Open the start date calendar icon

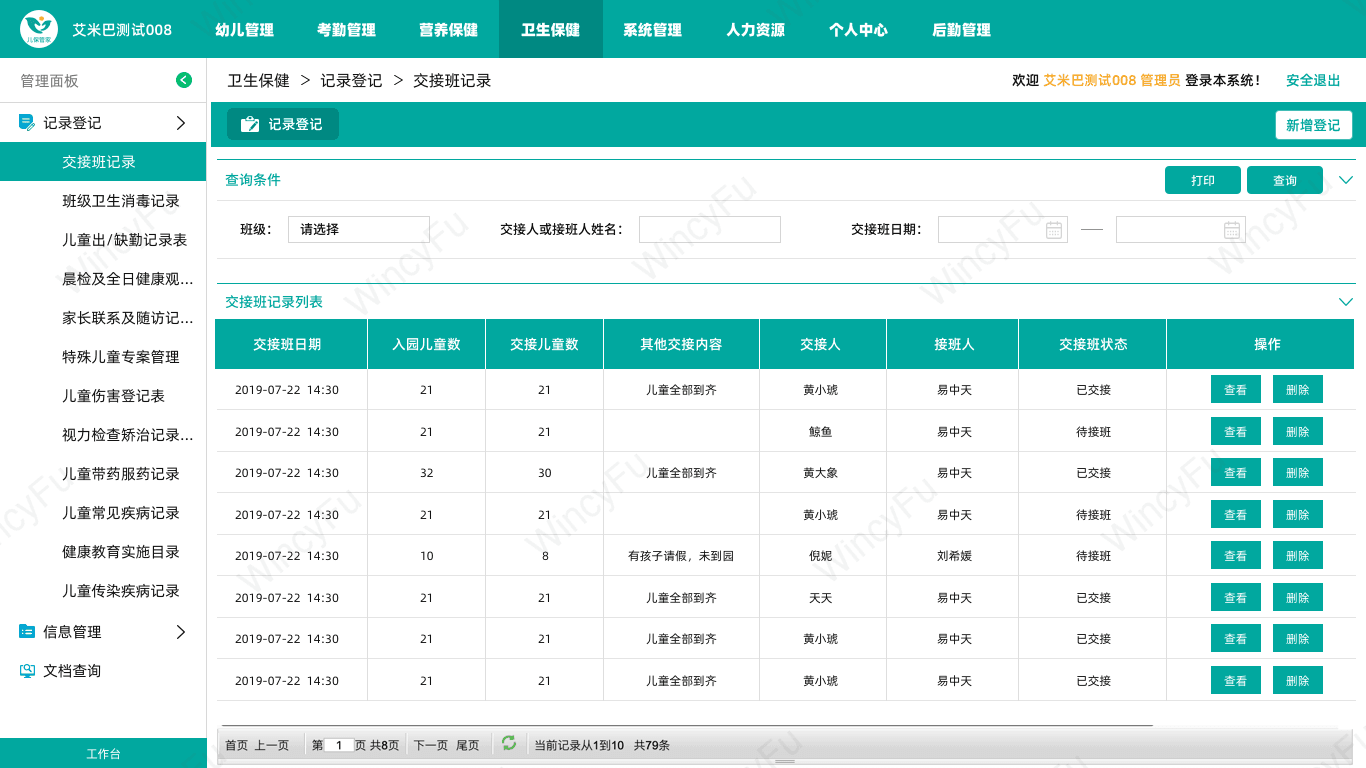(1054, 230)
